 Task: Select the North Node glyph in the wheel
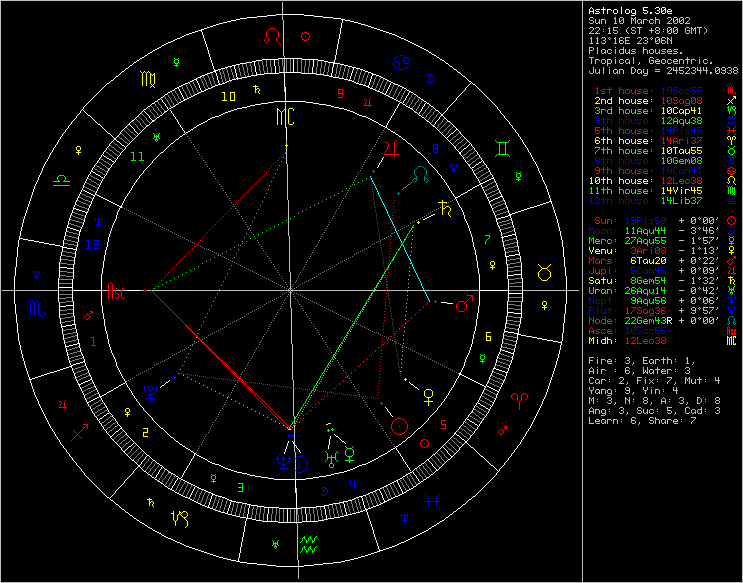coord(425,174)
